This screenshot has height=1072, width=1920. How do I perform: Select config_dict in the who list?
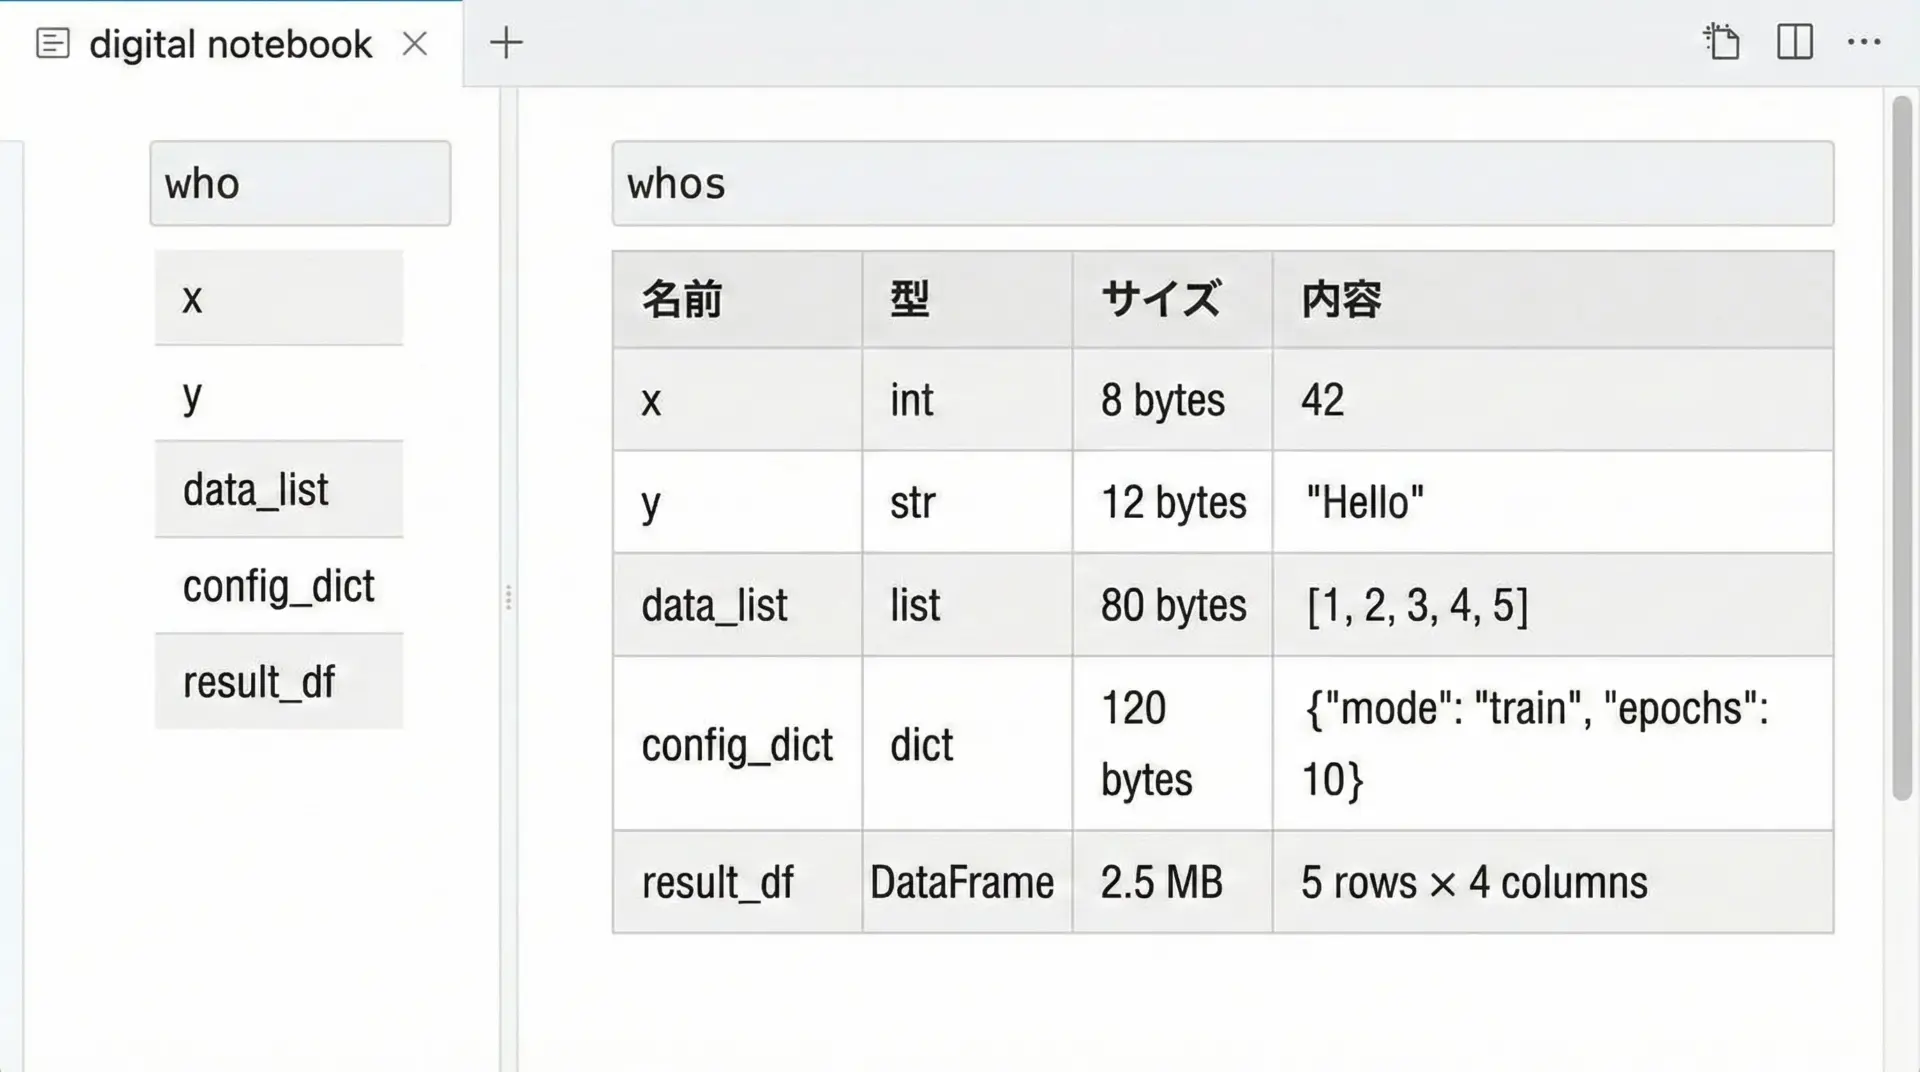pyautogui.click(x=279, y=586)
